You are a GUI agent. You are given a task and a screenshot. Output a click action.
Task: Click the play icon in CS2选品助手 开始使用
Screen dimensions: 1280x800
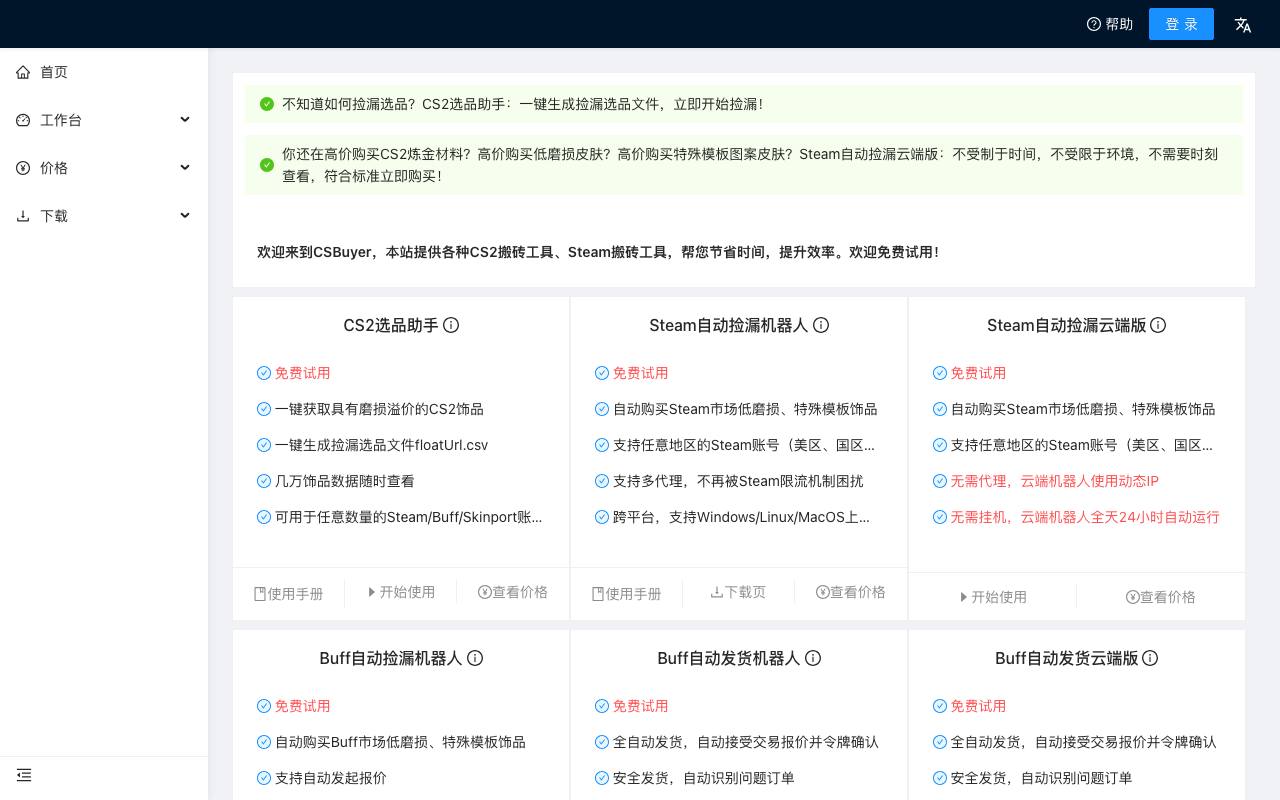click(372, 592)
